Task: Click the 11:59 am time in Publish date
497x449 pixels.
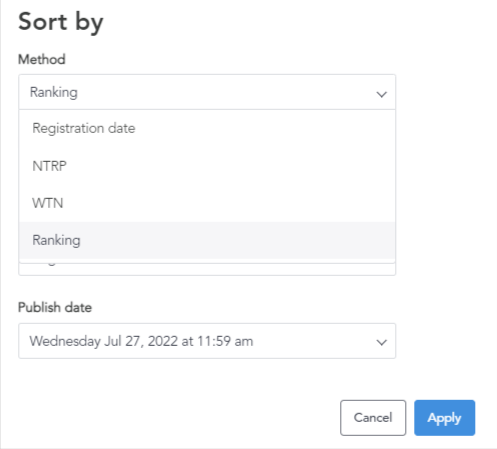Action: [225, 341]
